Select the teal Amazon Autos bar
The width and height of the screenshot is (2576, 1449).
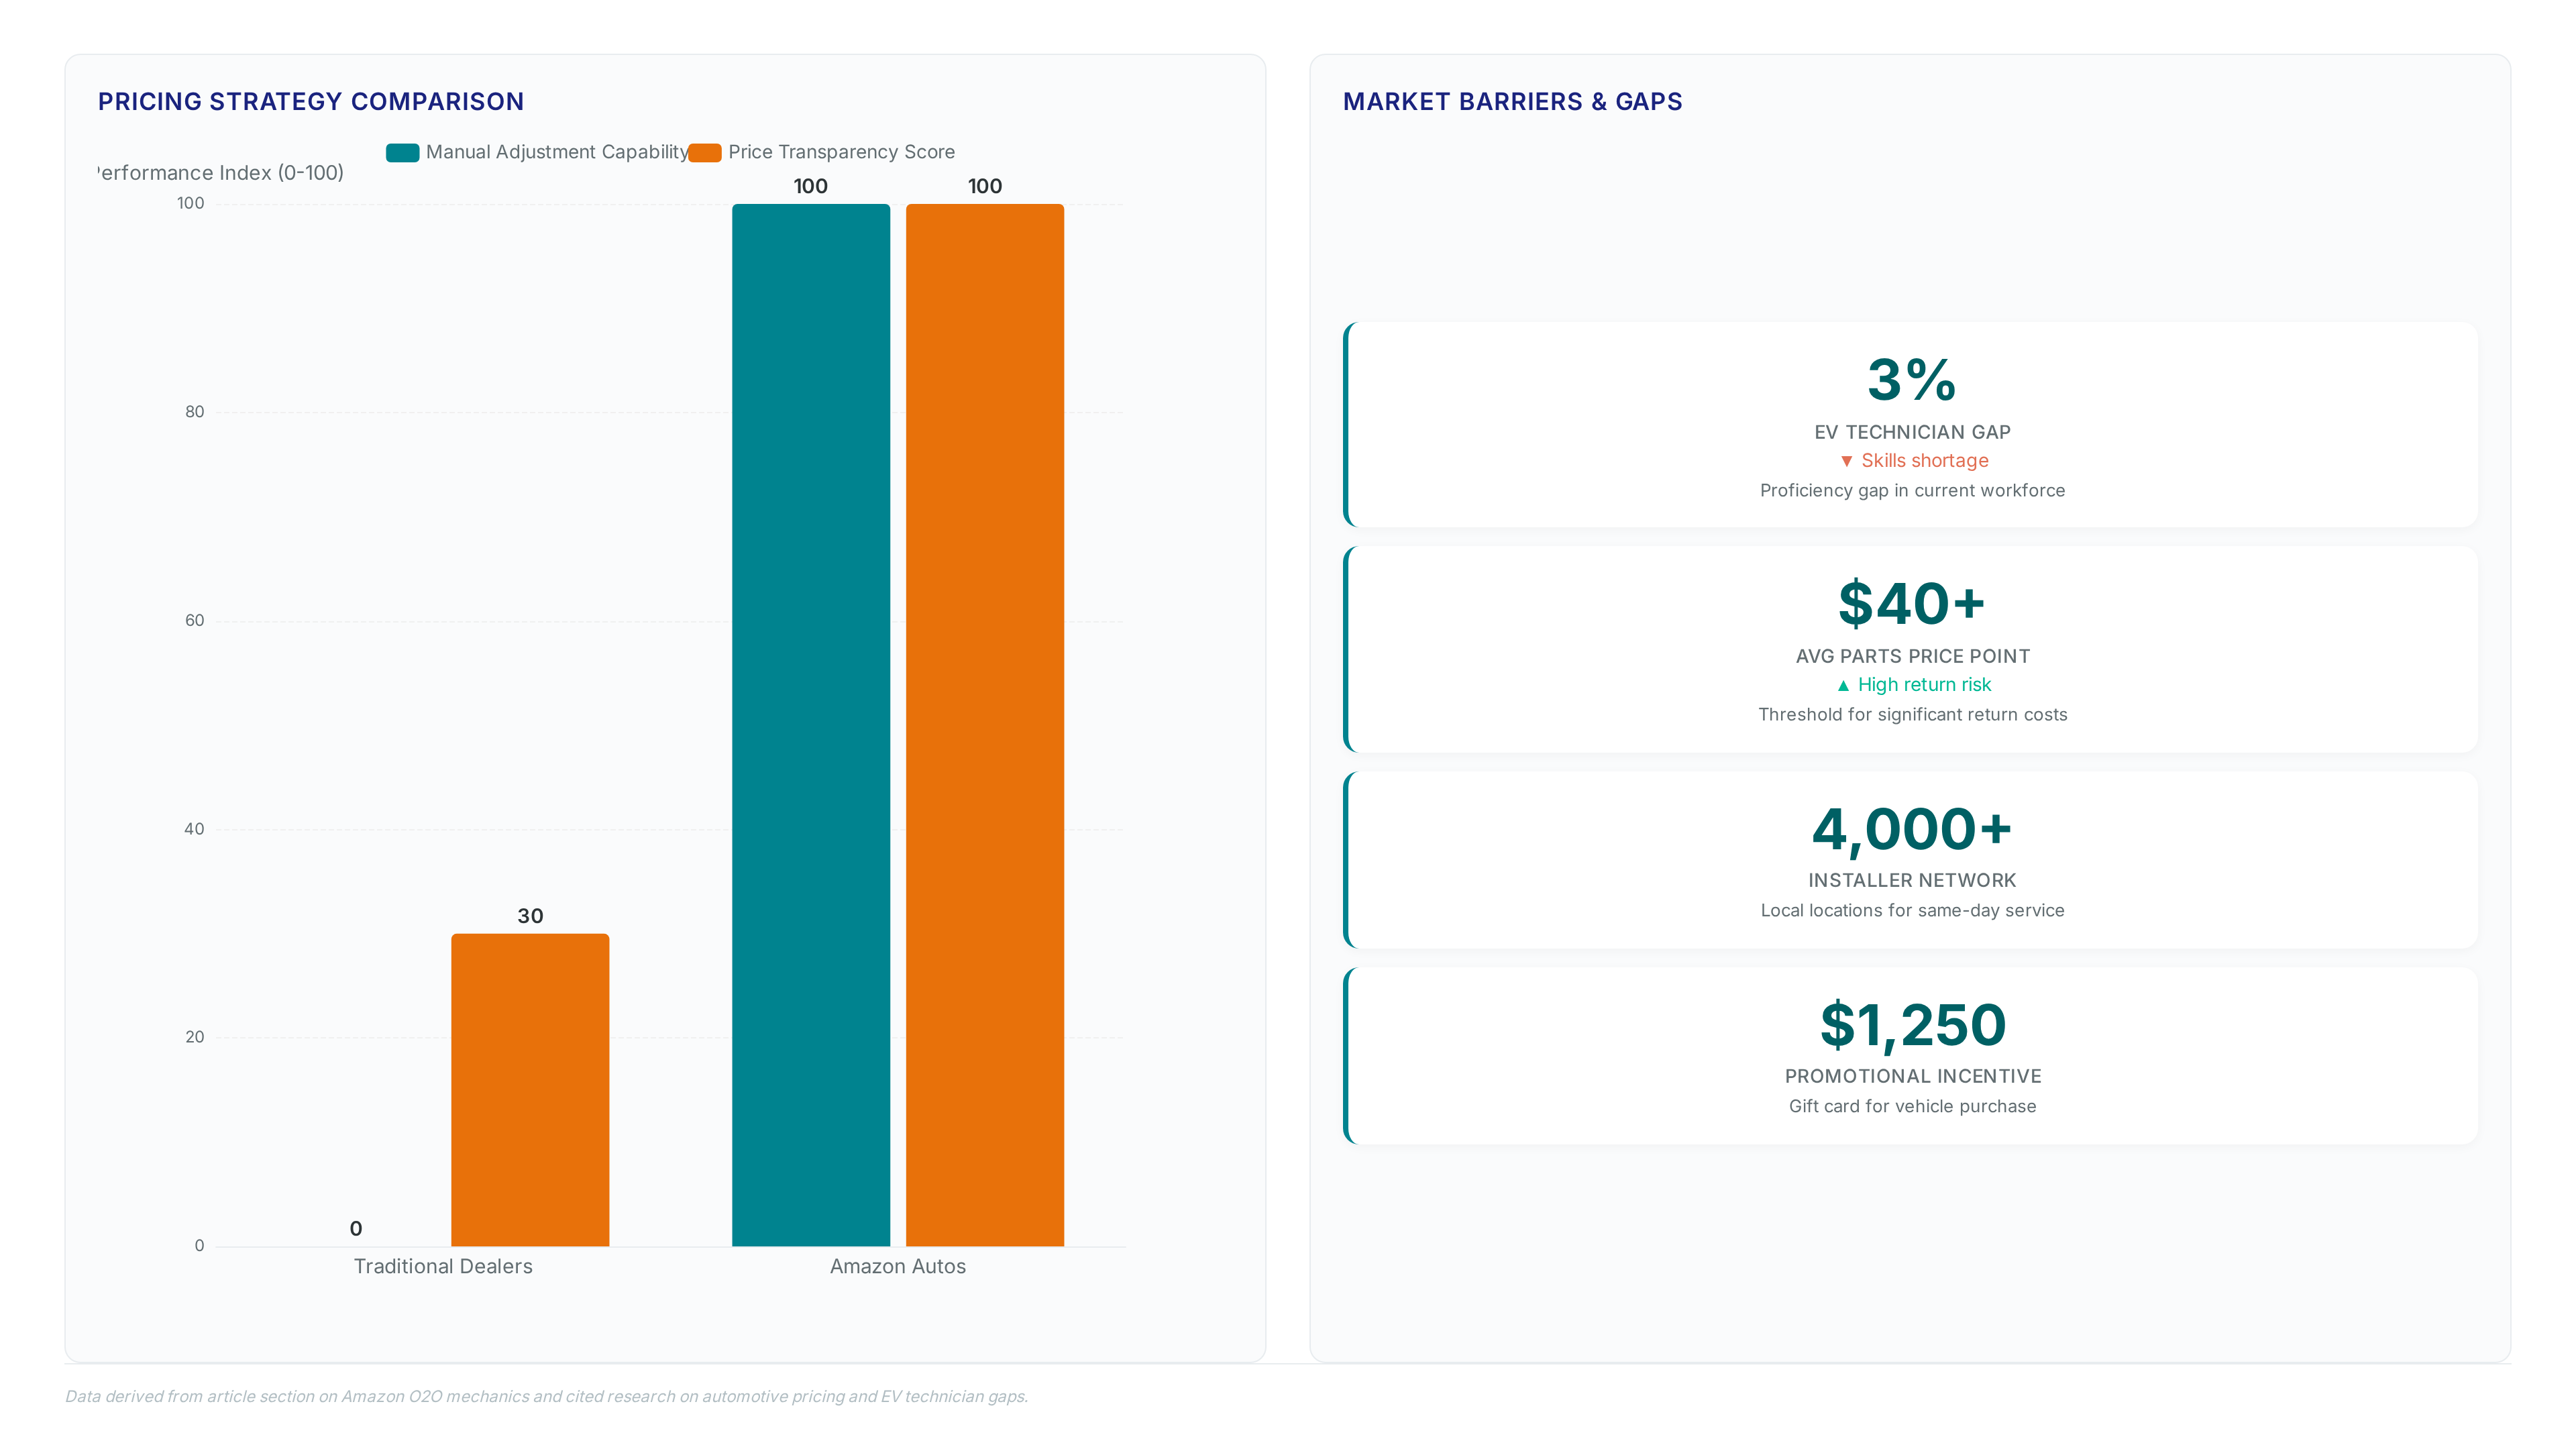click(811, 725)
